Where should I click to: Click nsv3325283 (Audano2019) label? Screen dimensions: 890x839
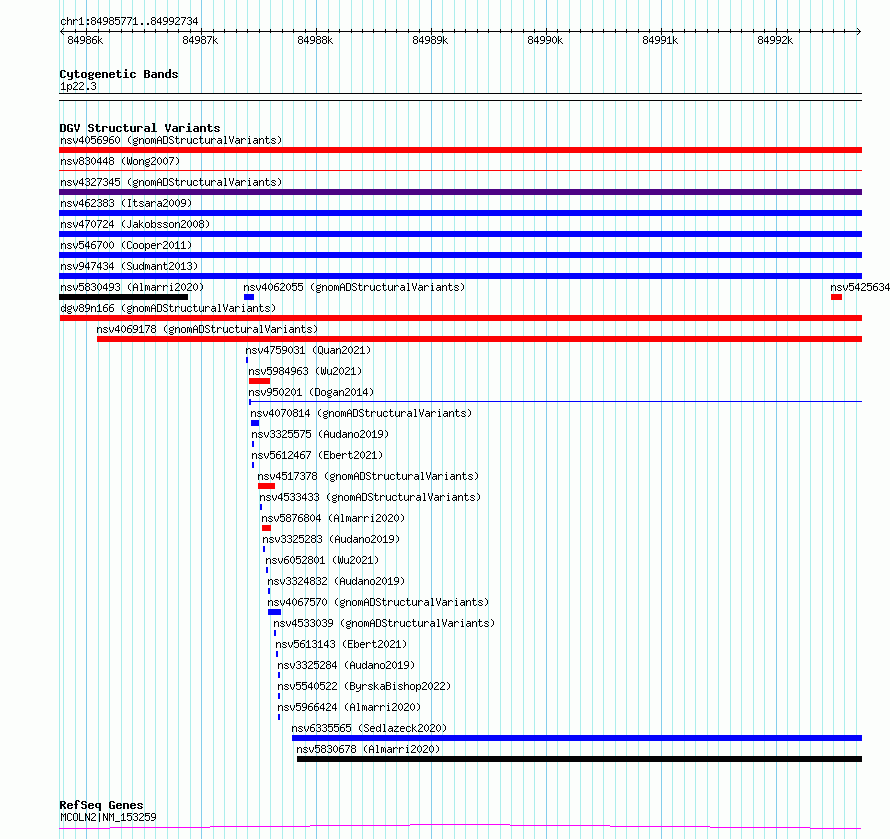[x=331, y=539]
